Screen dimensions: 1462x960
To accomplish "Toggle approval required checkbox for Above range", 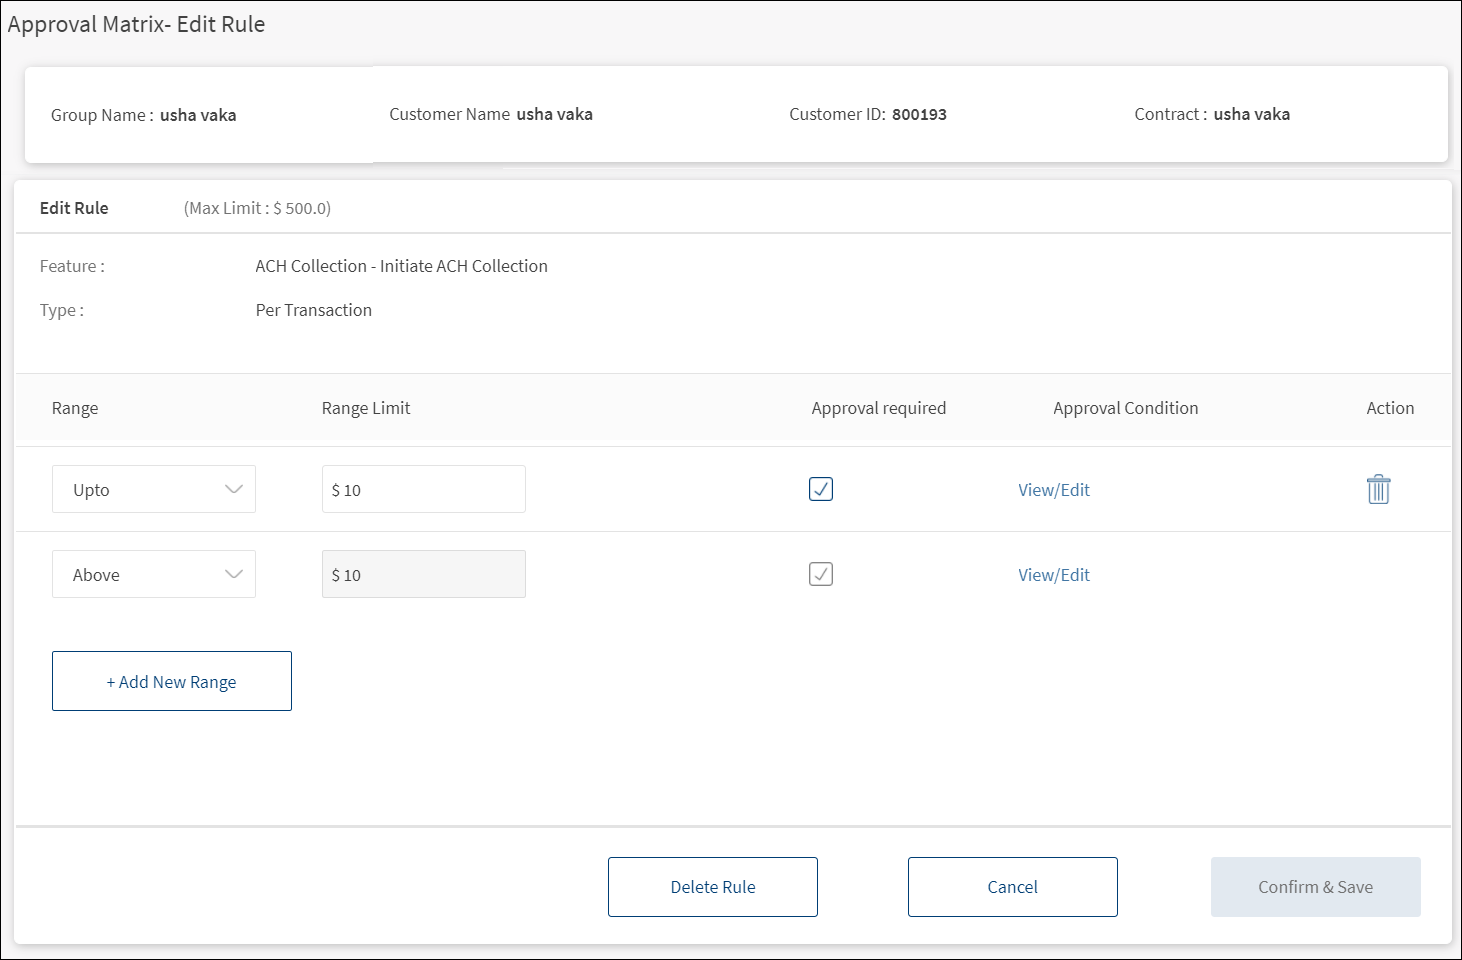I will pyautogui.click(x=820, y=574).
